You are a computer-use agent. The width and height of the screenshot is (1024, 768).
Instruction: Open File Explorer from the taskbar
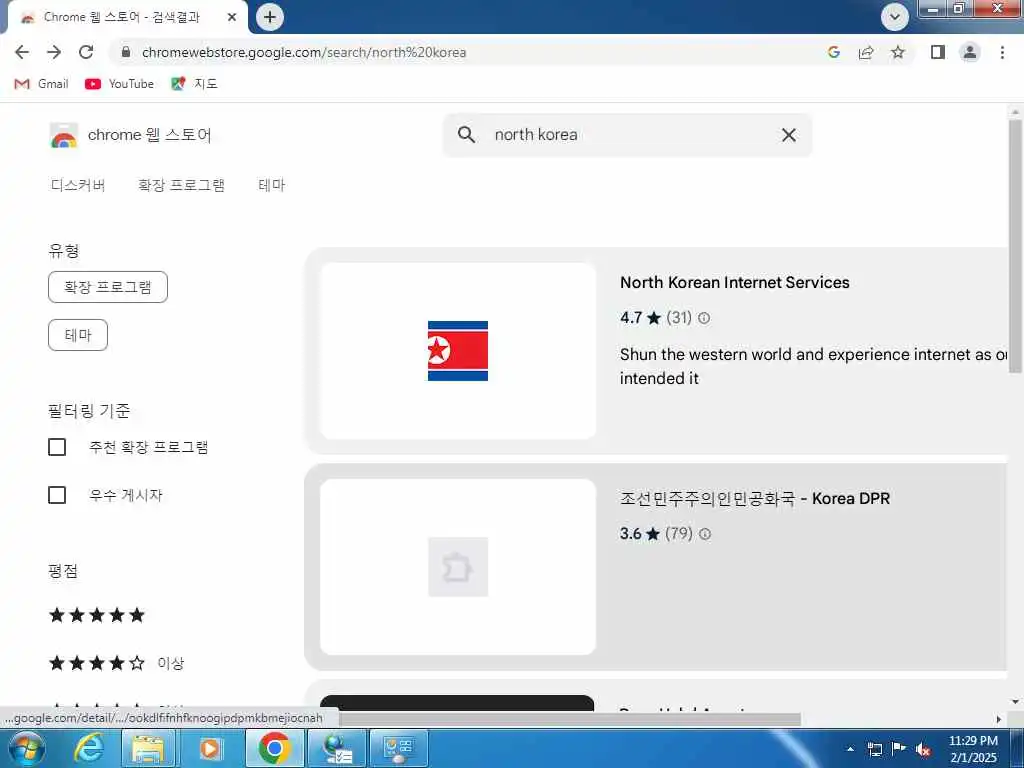point(148,748)
